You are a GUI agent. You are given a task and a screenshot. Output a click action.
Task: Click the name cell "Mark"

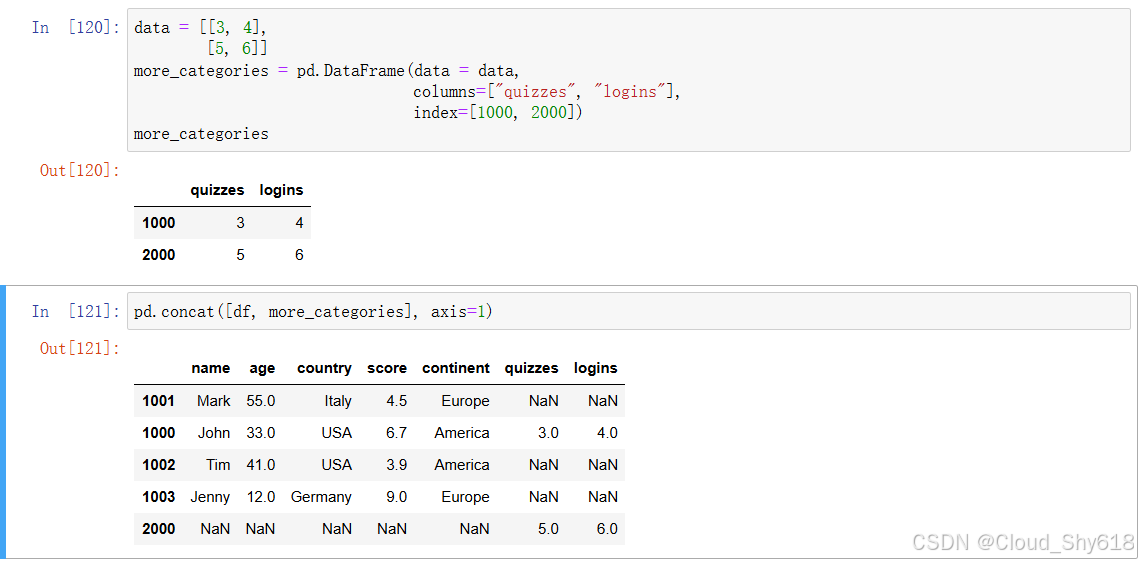pyautogui.click(x=213, y=401)
